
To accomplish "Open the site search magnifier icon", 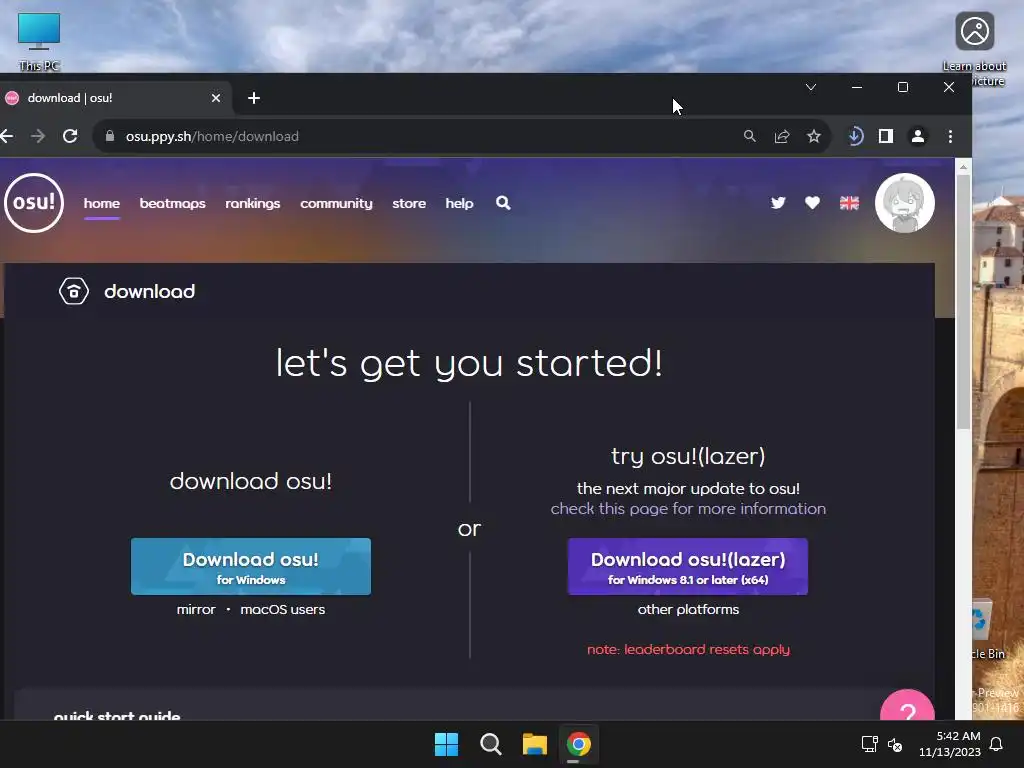I will pyautogui.click(x=503, y=203).
